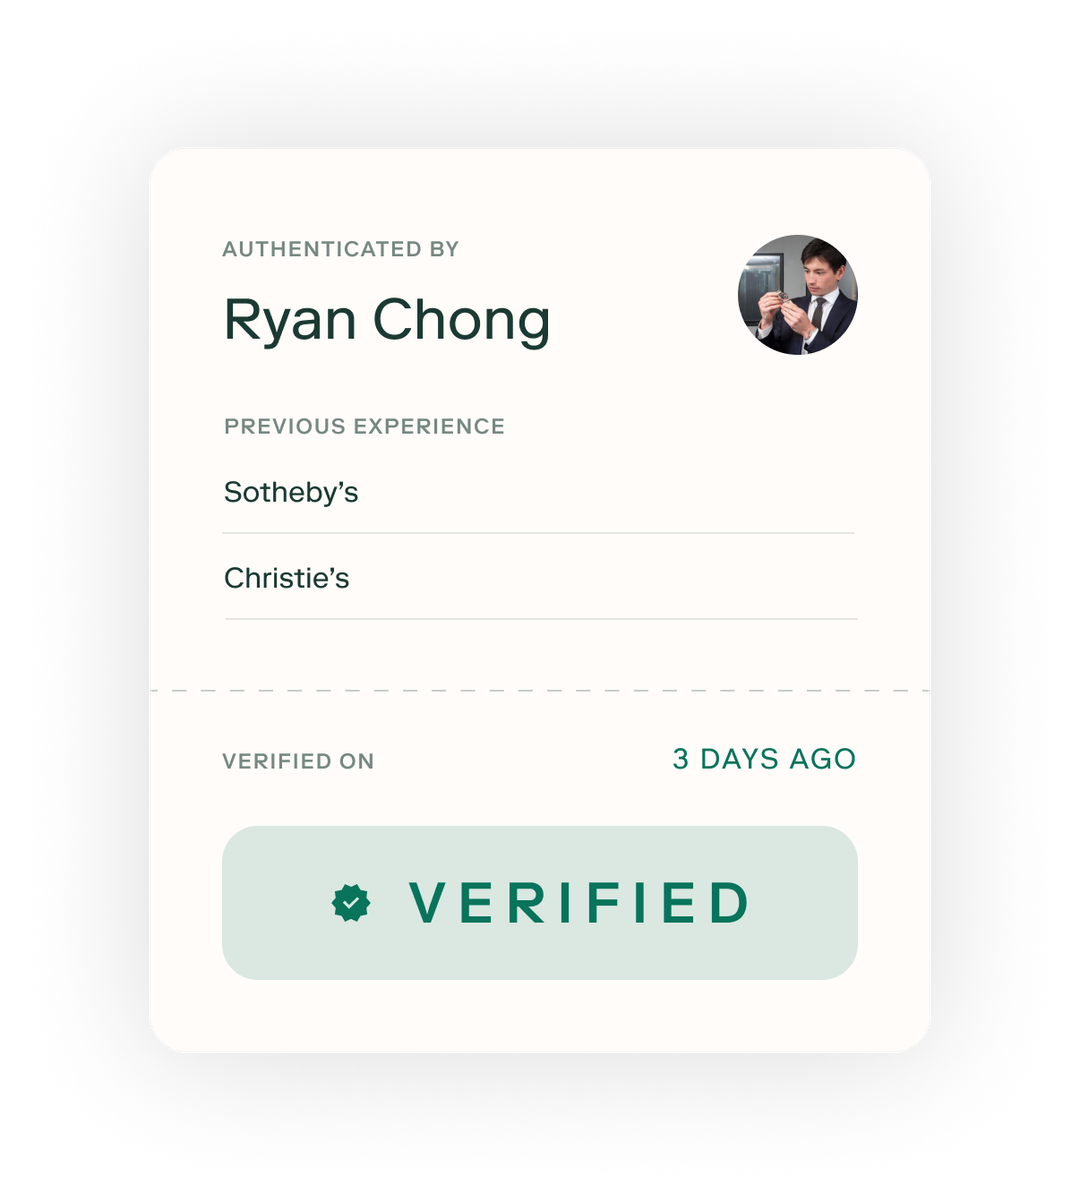This screenshot has width=1080, height=1204.
Task: Click the divider line under Christie's
Action: click(541, 619)
